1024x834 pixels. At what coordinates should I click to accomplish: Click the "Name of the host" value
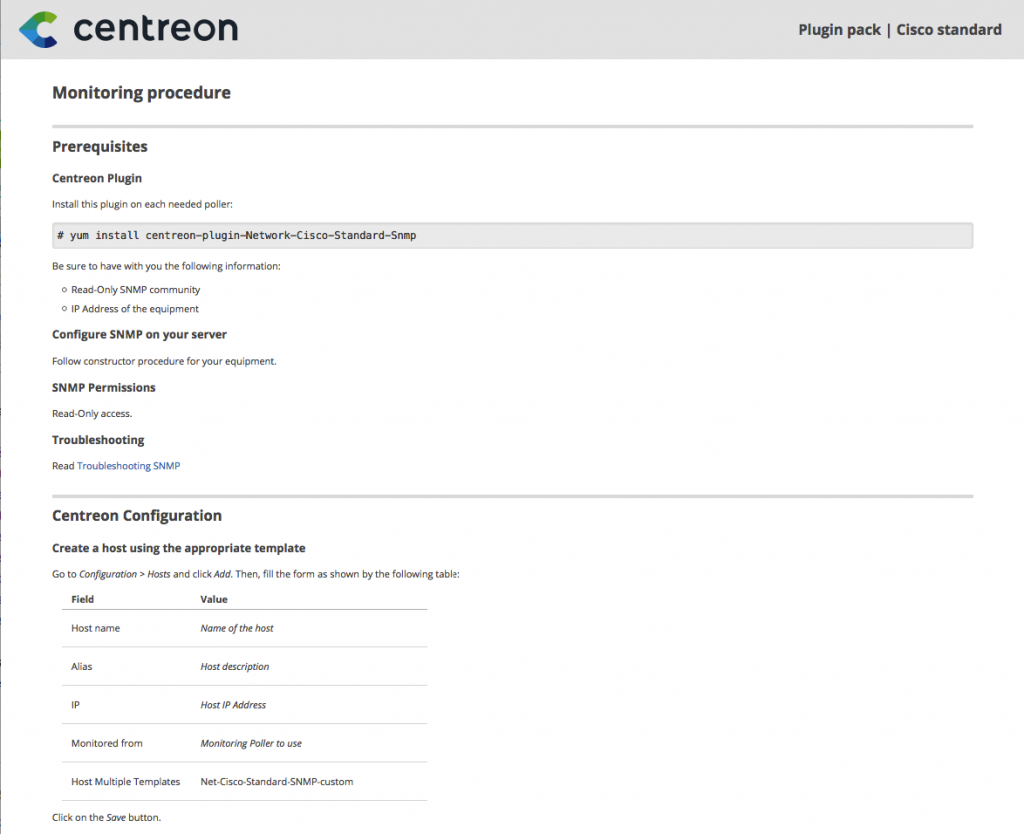(237, 628)
